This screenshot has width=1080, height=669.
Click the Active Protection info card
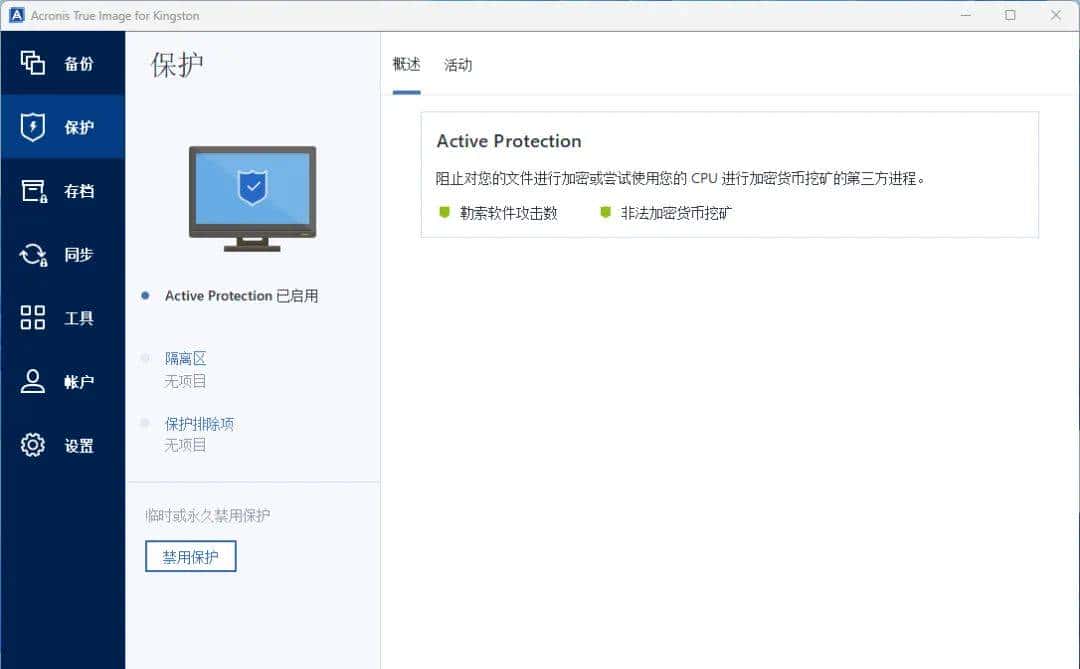click(x=728, y=175)
